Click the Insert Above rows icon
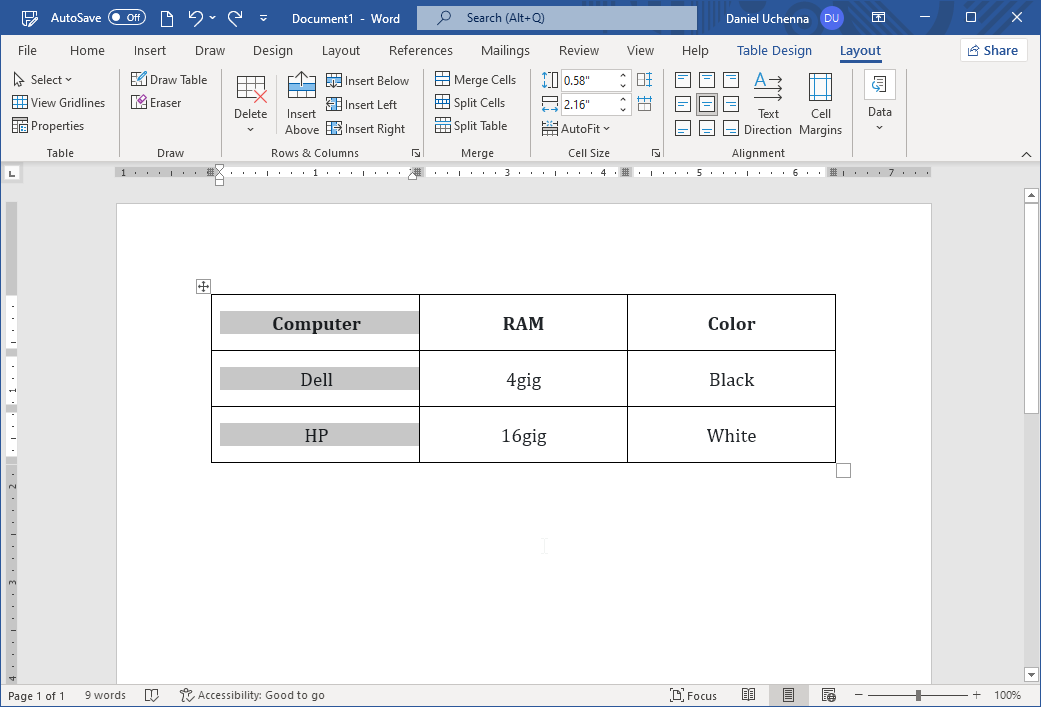 coord(302,103)
